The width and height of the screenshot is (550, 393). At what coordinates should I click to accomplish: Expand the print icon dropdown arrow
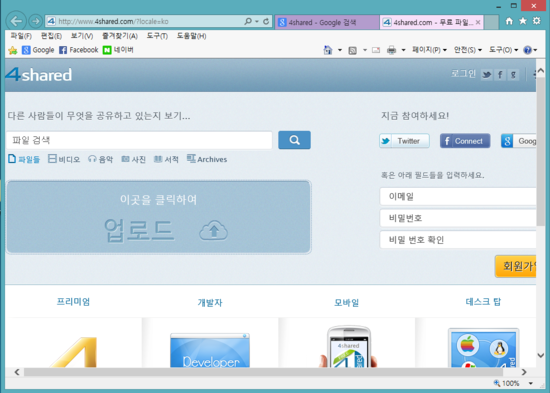click(403, 50)
